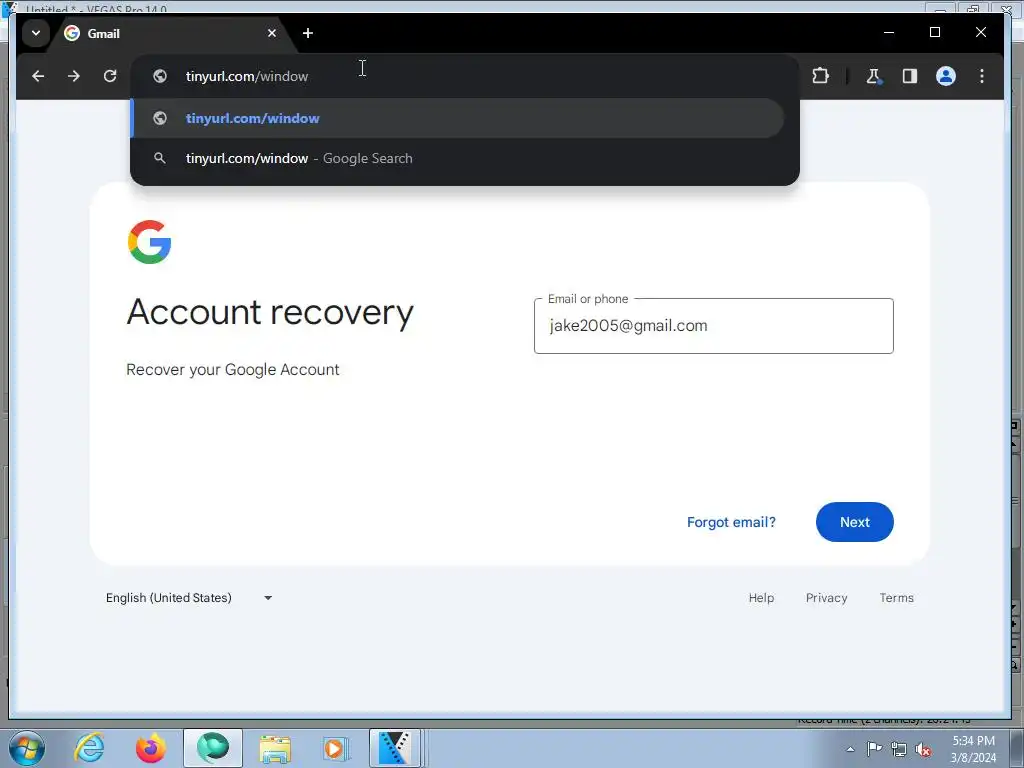
Task: Open Windows Media Player from taskbar
Action: click(336, 748)
